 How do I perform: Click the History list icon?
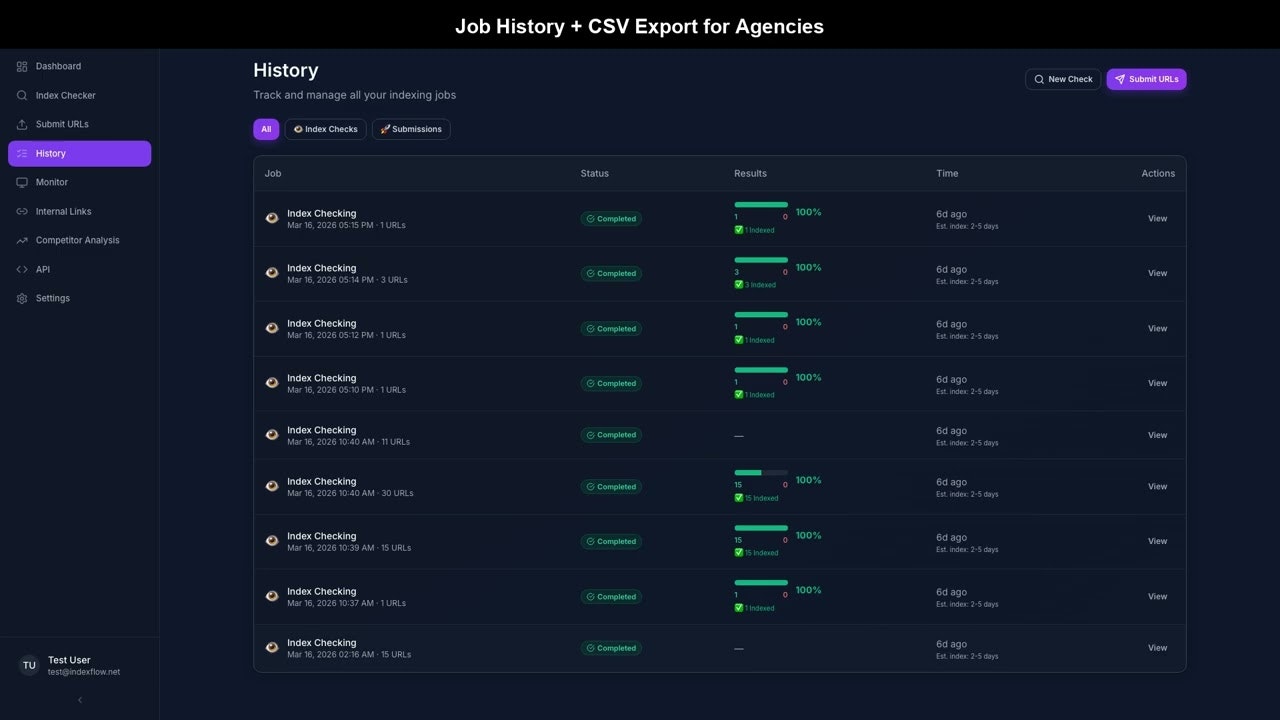pyautogui.click(x=22, y=154)
